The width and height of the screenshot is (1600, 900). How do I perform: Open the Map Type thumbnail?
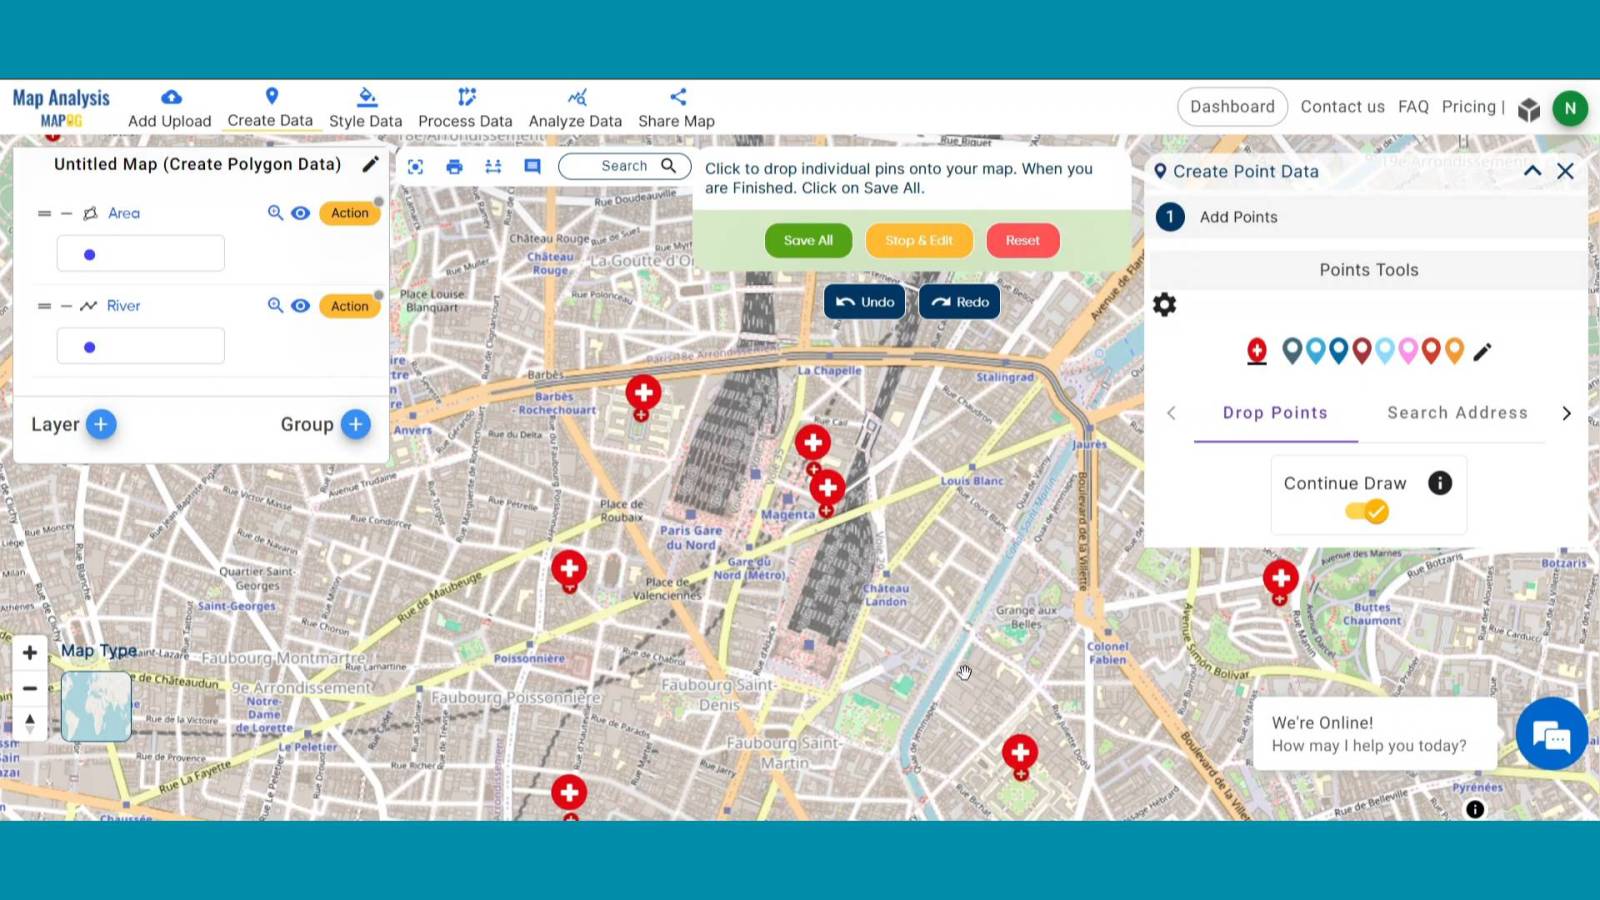click(96, 706)
